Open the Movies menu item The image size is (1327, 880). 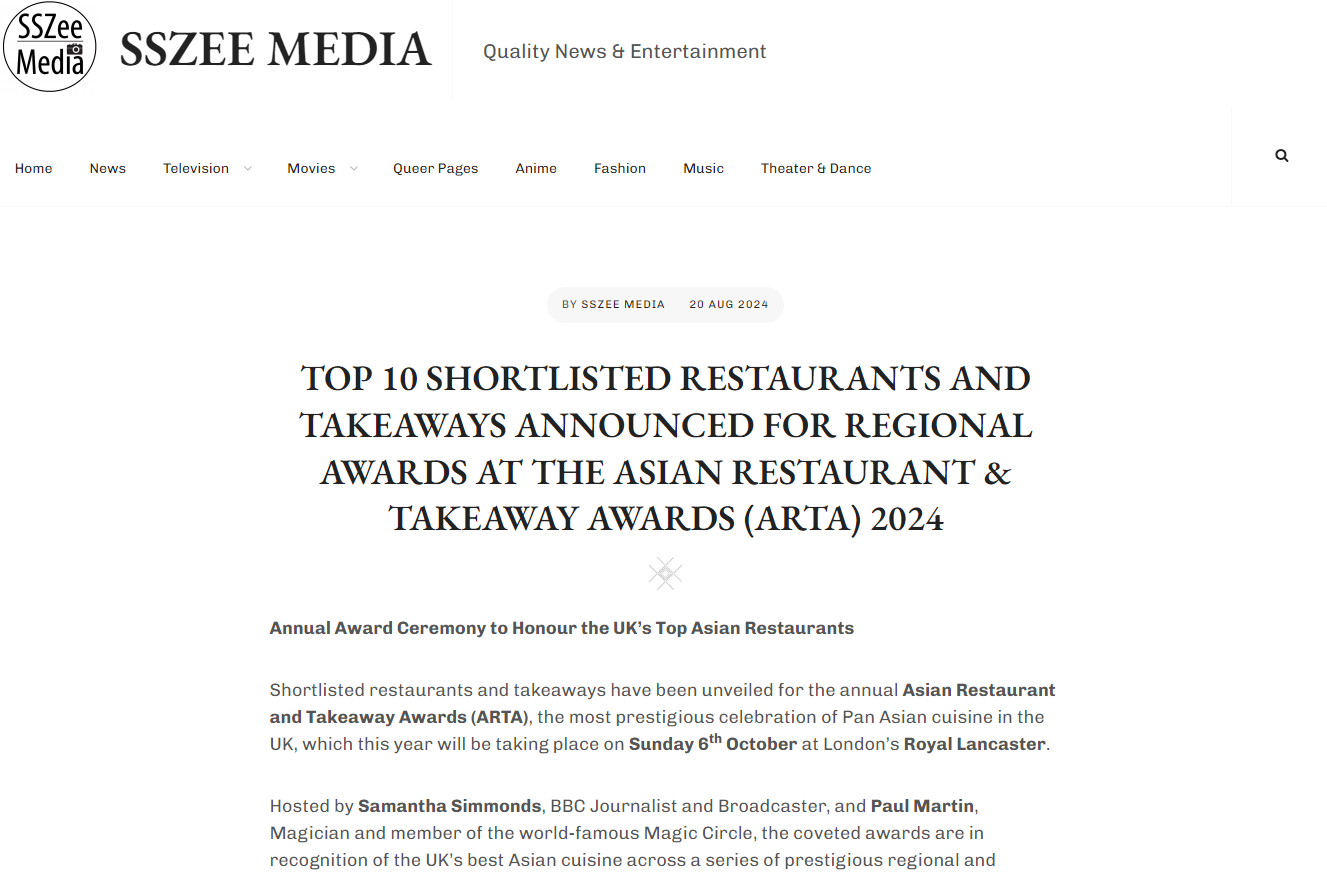point(311,168)
